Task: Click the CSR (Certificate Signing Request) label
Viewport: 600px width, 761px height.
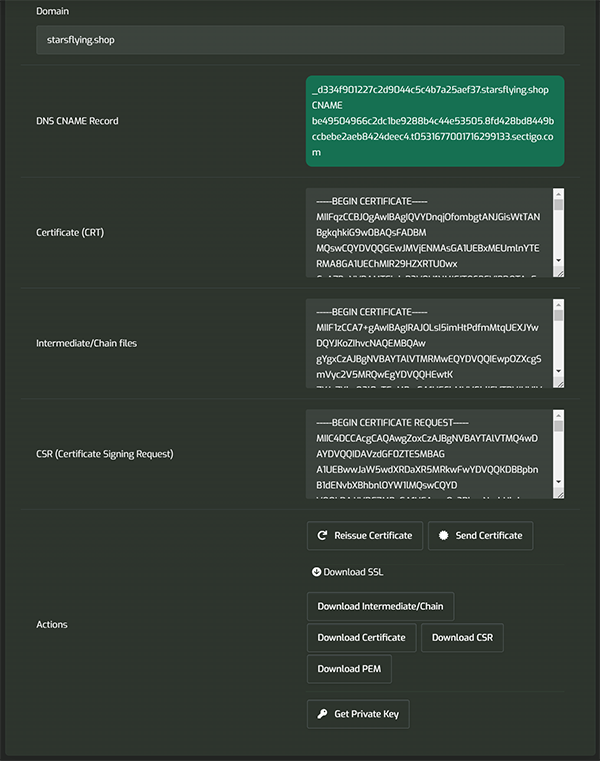Action: point(105,454)
